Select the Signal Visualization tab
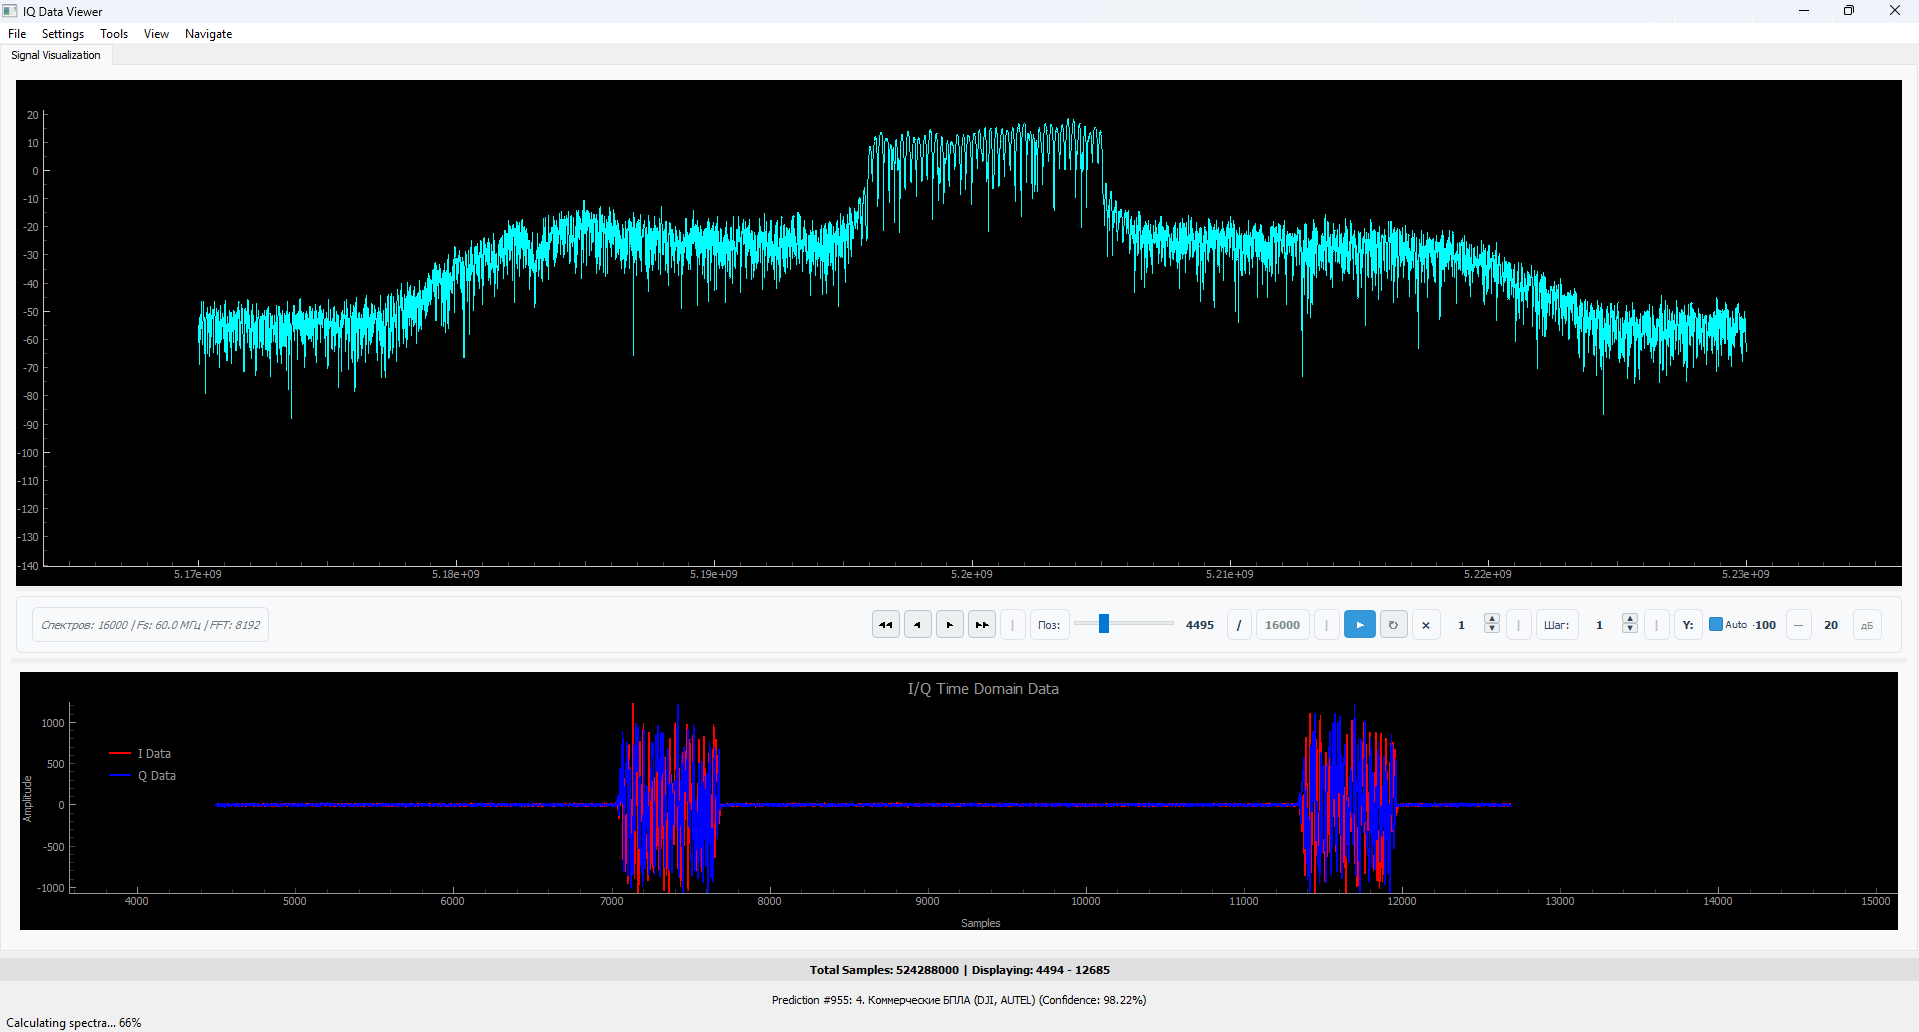 pyautogui.click(x=56, y=55)
